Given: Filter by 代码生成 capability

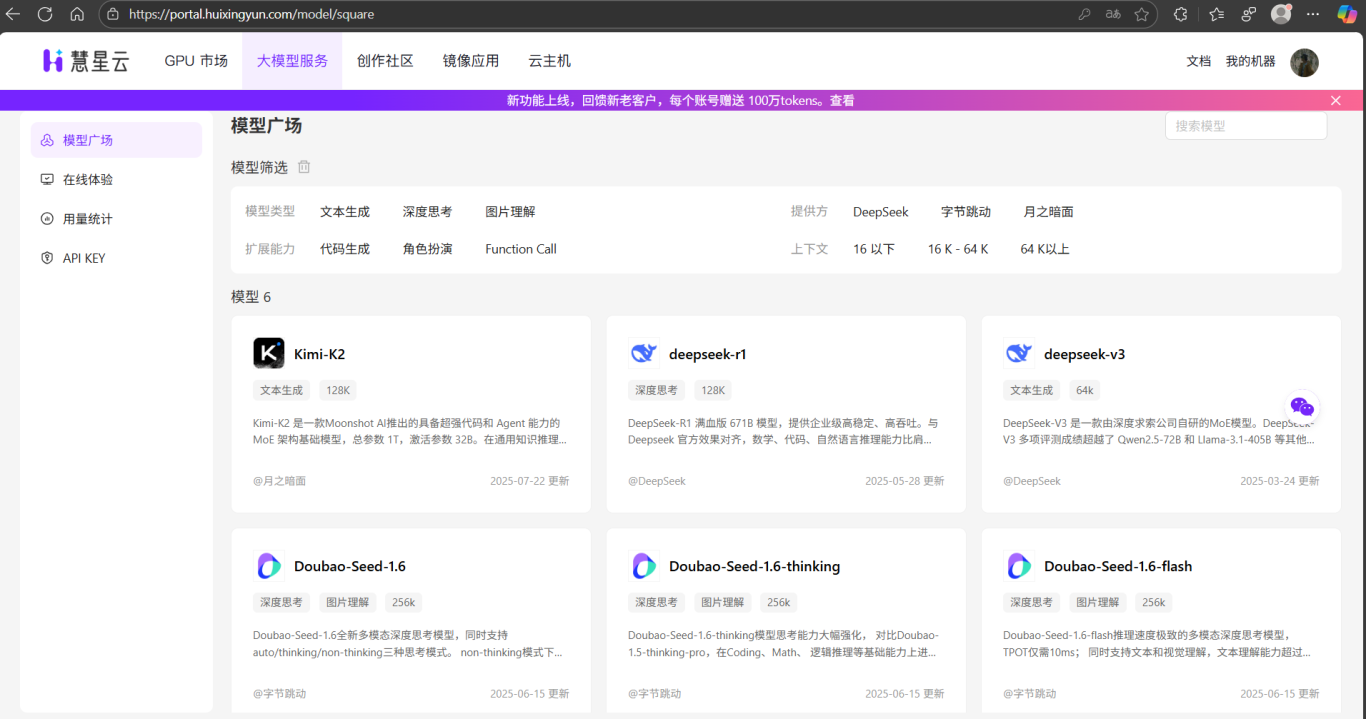Looking at the screenshot, I should coord(345,249).
